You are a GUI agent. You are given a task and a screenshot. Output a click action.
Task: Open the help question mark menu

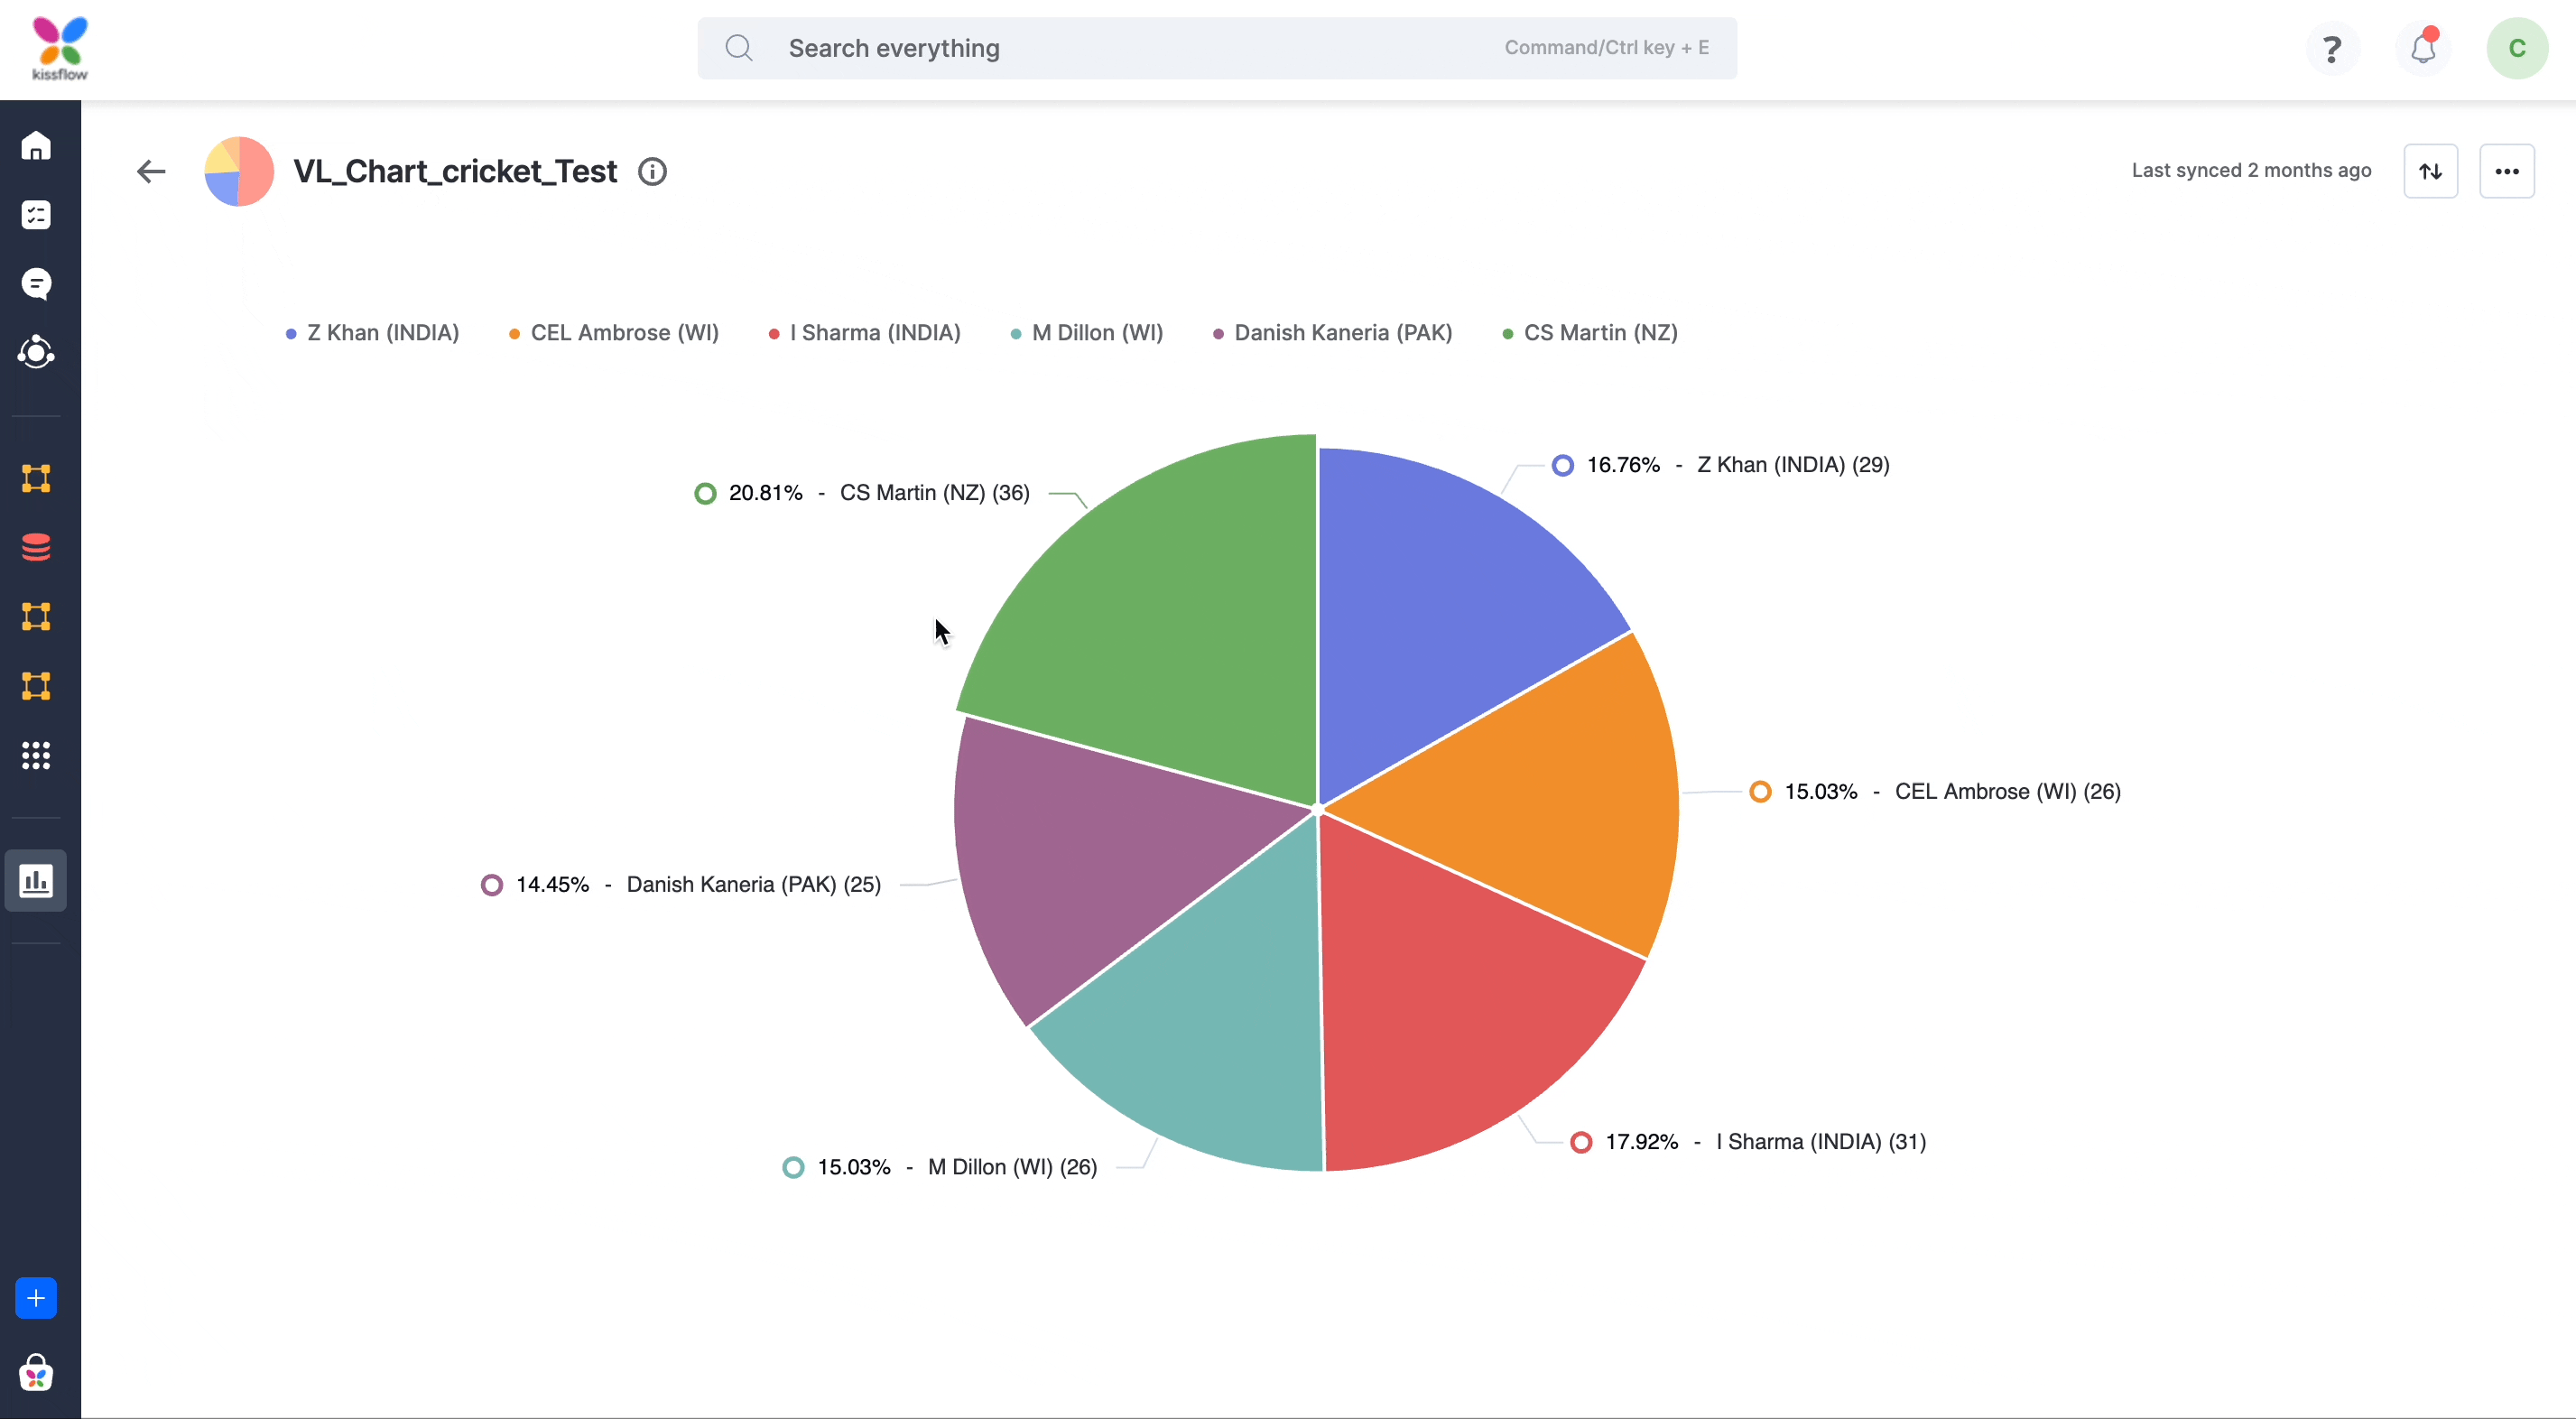point(2331,48)
